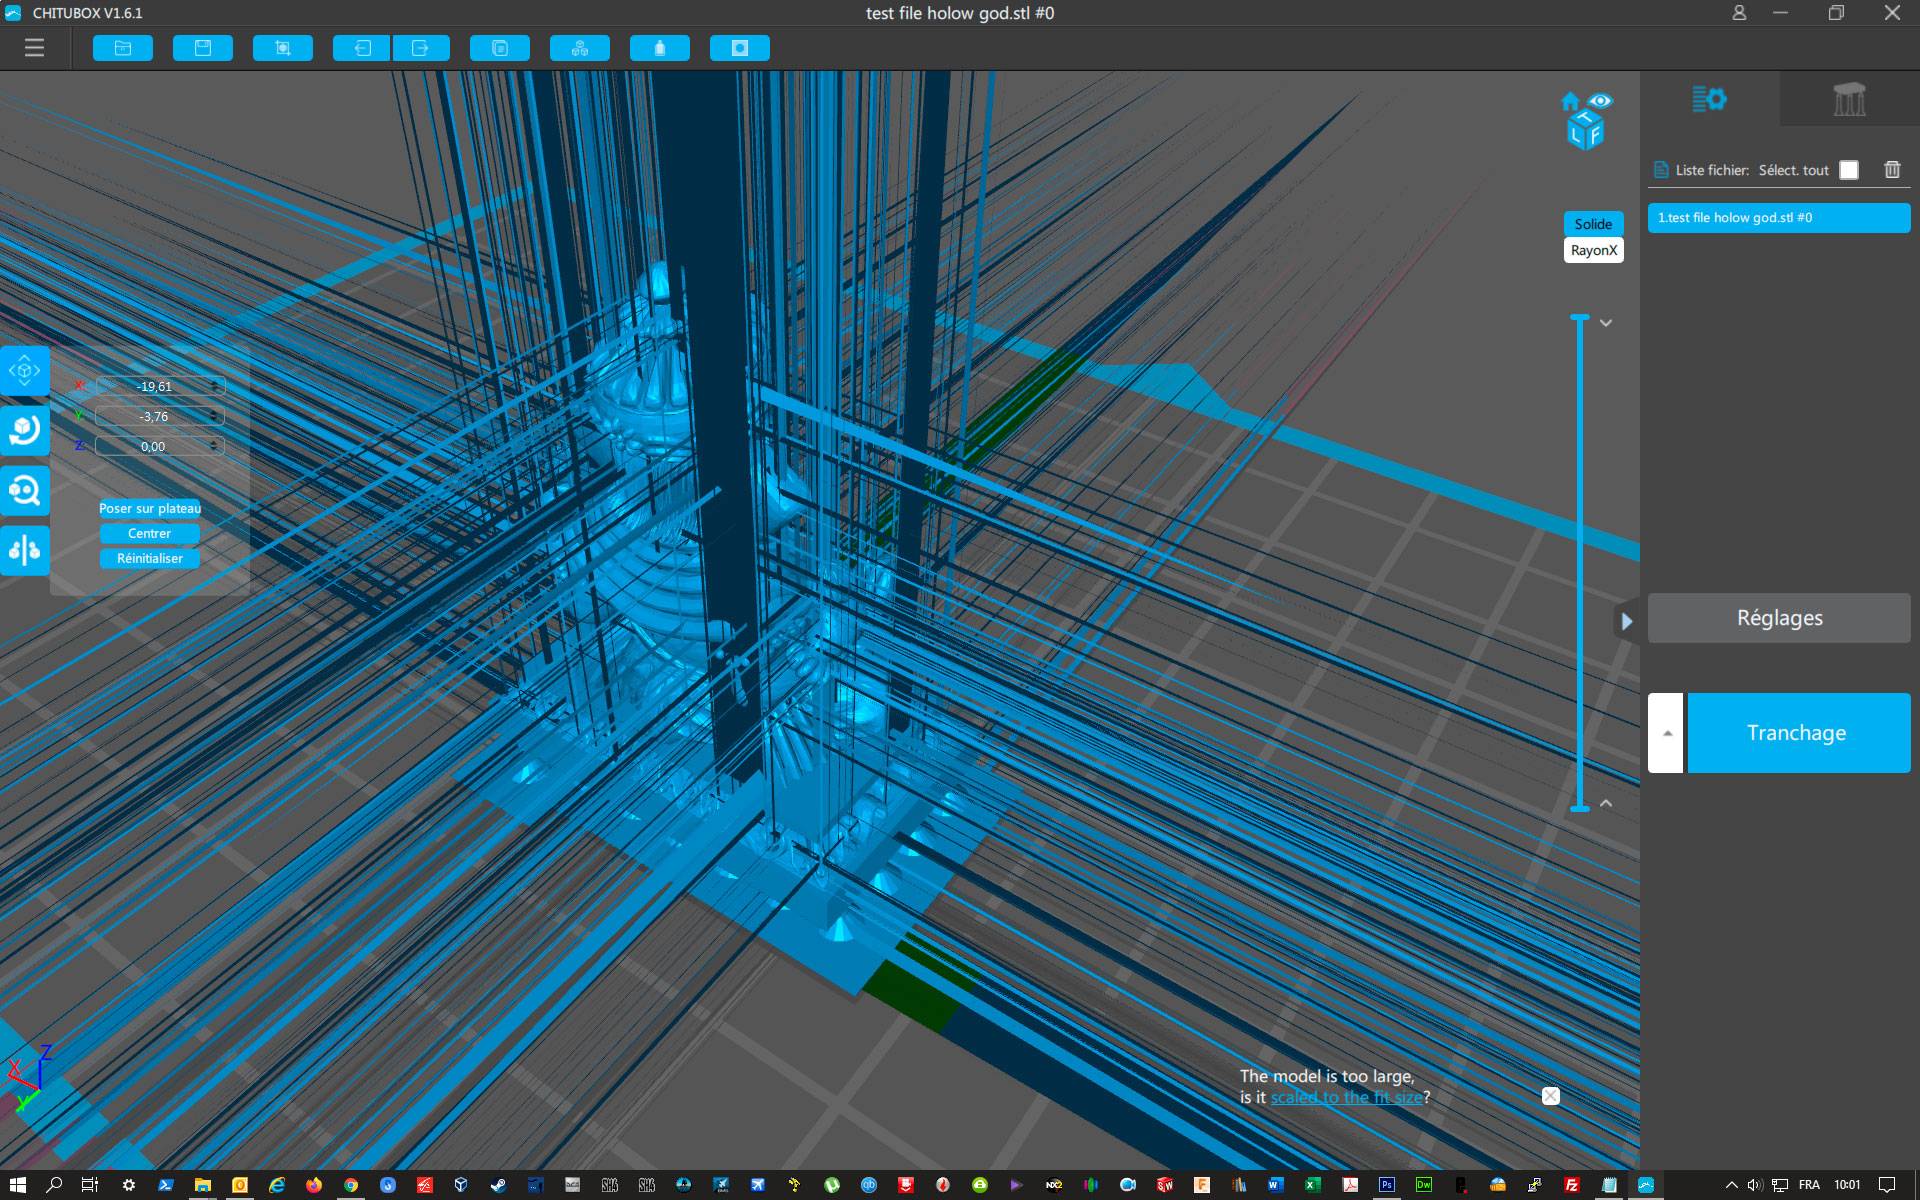
Task: Switch to RayonX render mode
Action: [1593, 251]
